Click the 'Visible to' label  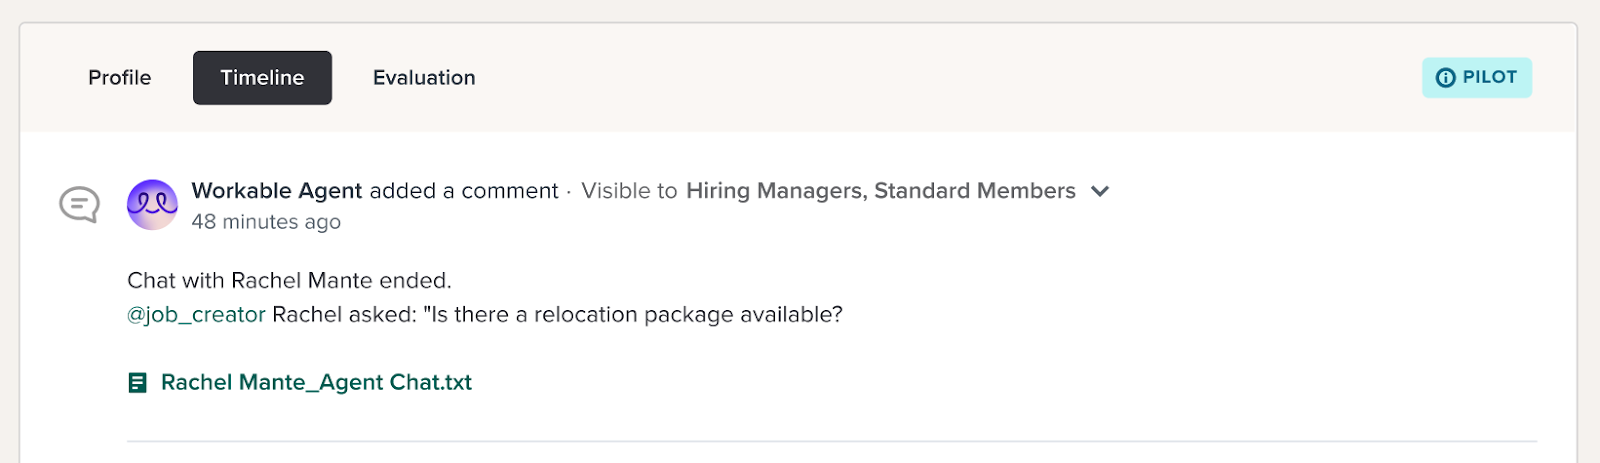tap(629, 191)
